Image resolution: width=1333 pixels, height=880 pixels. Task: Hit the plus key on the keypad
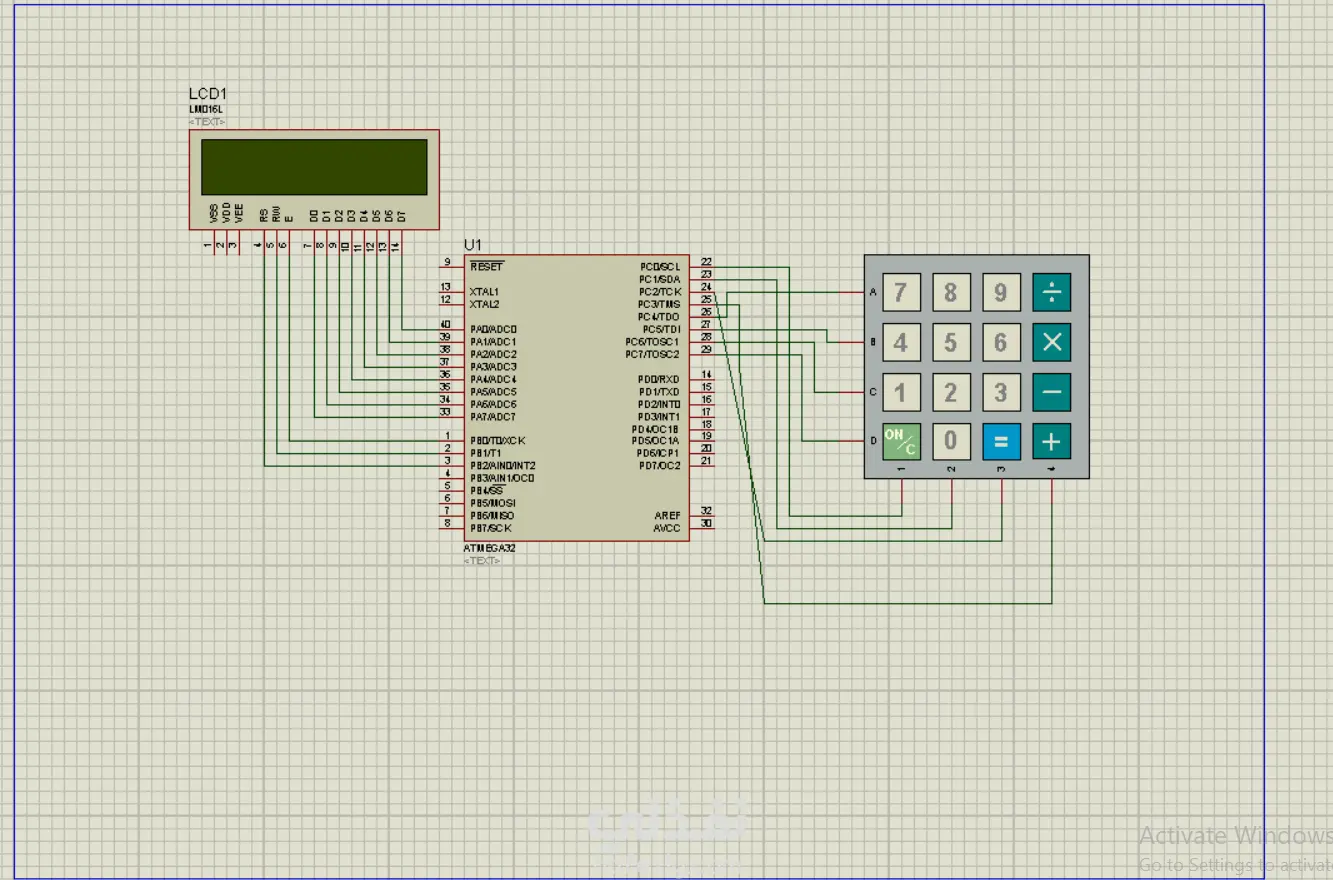(x=1051, y=441)
